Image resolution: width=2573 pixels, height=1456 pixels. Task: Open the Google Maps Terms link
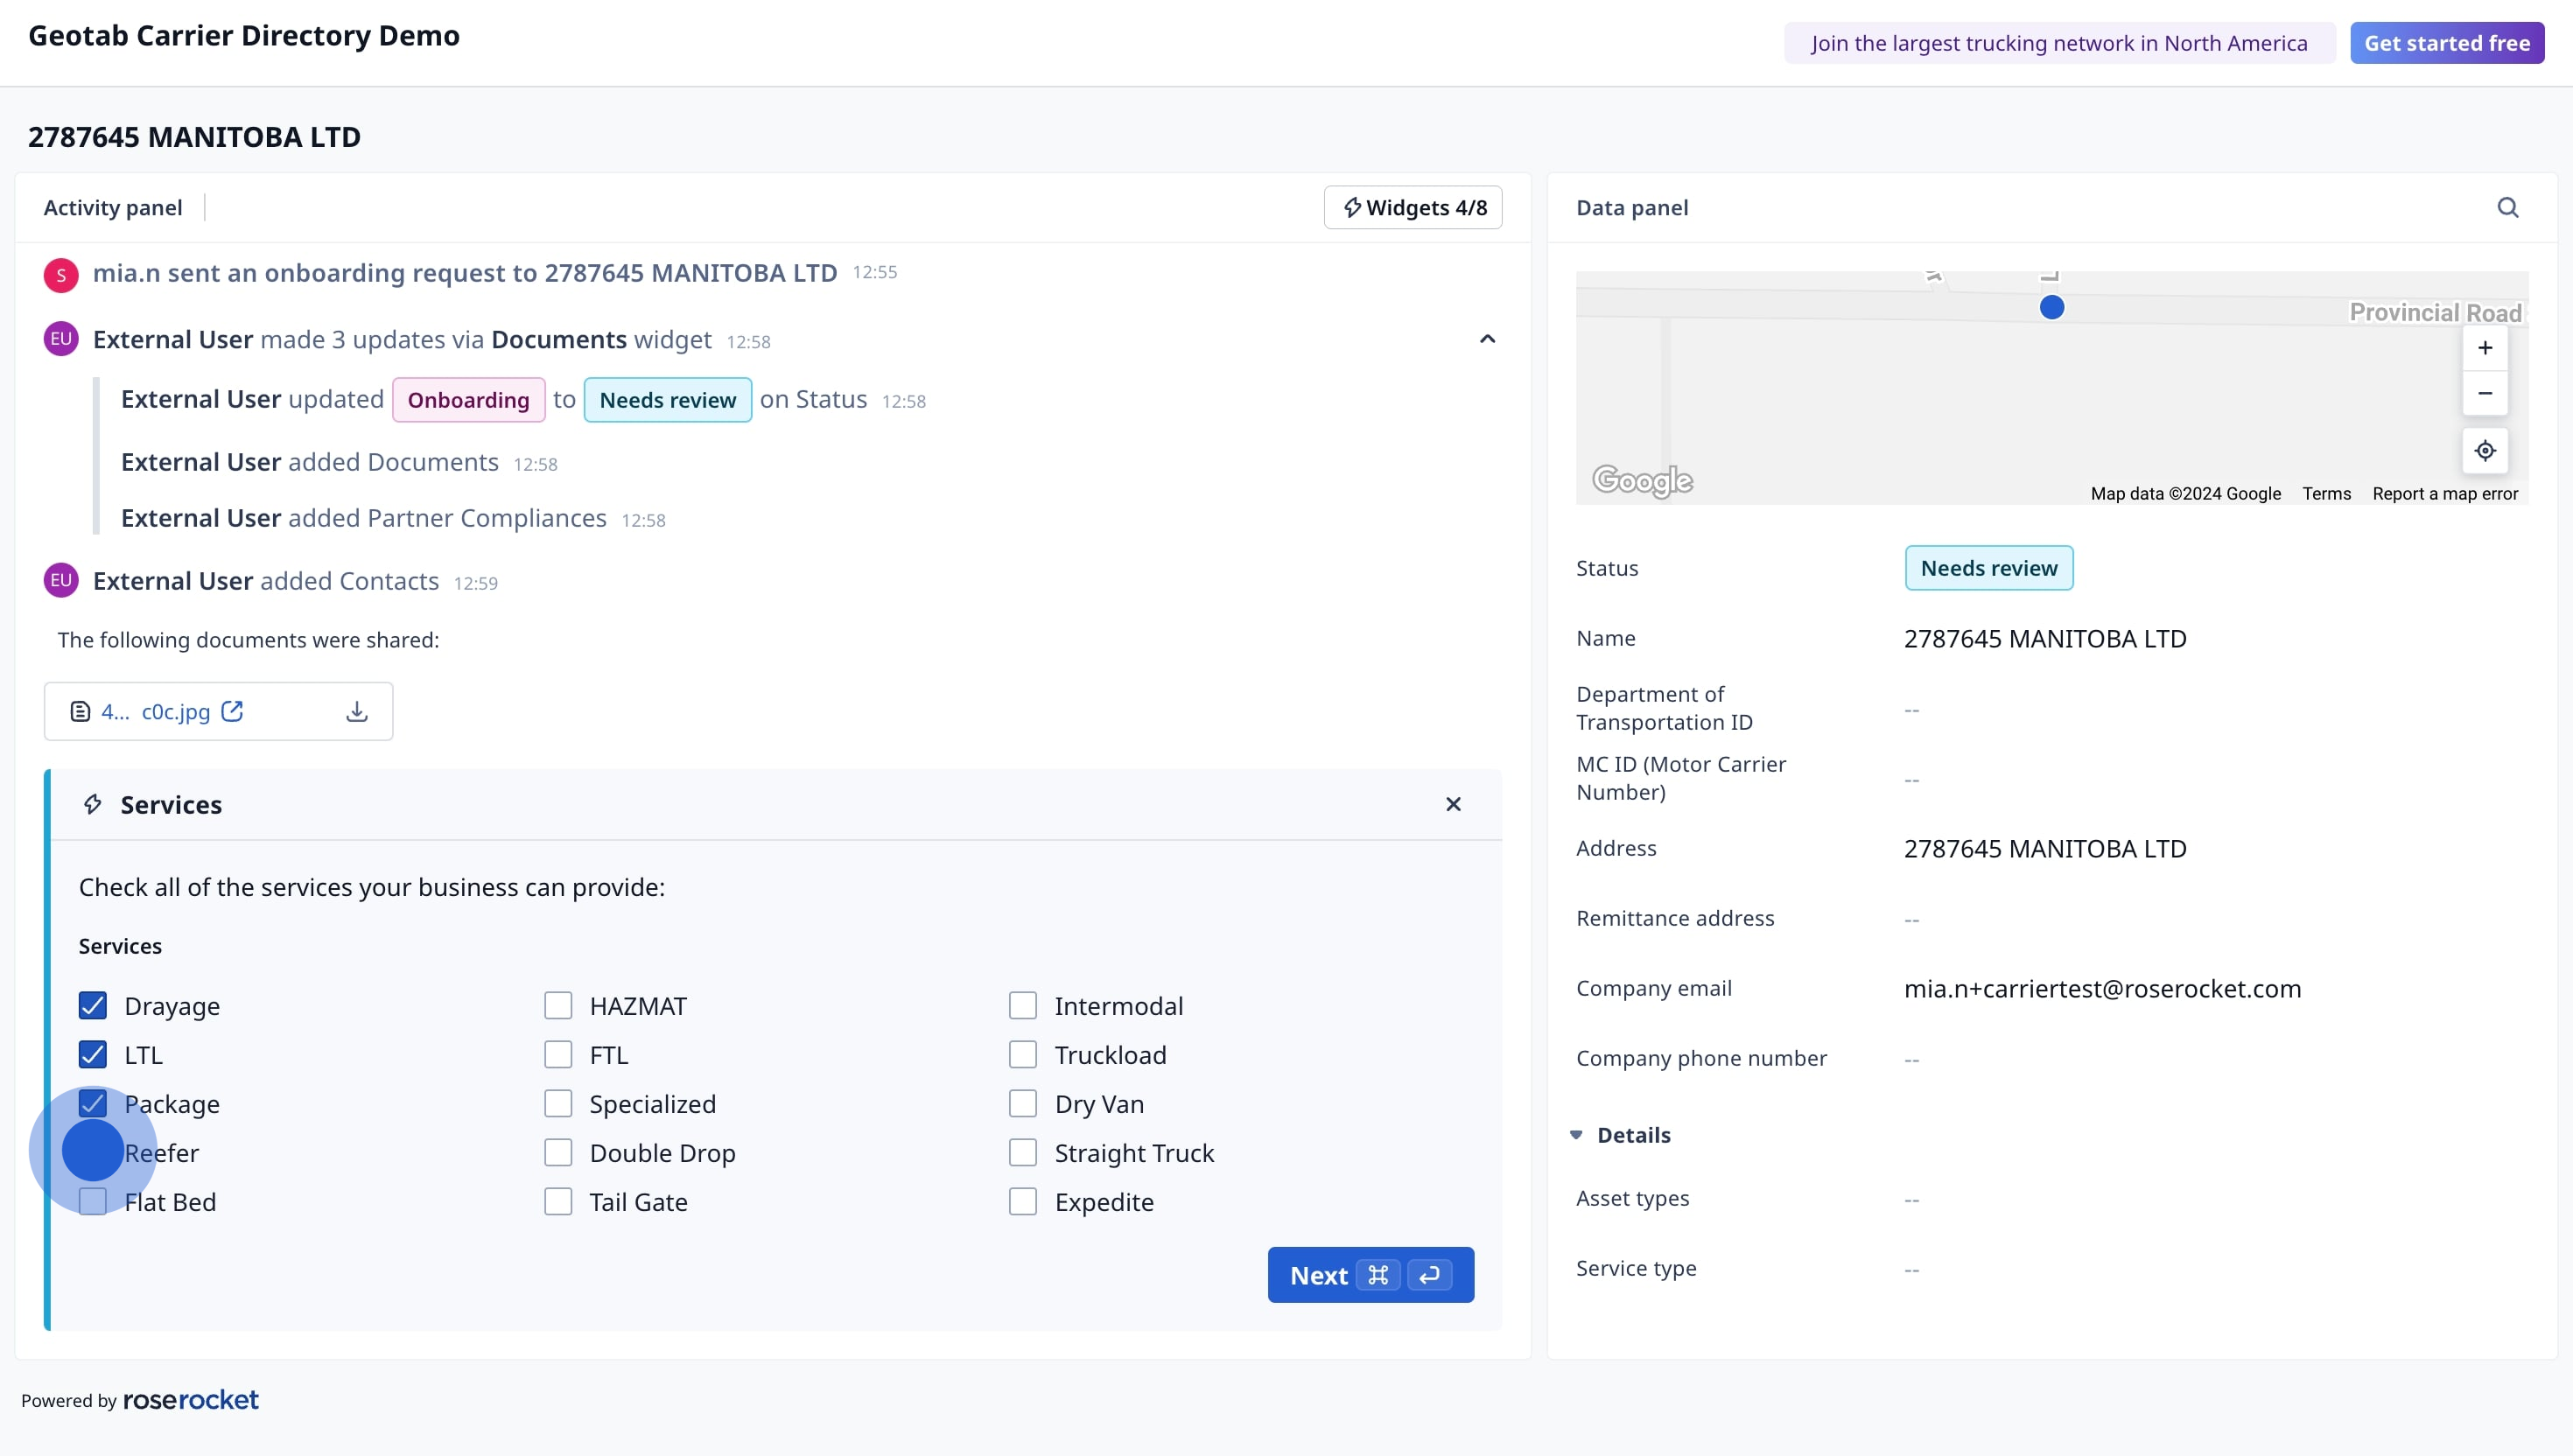click(x=2325, y=493)
